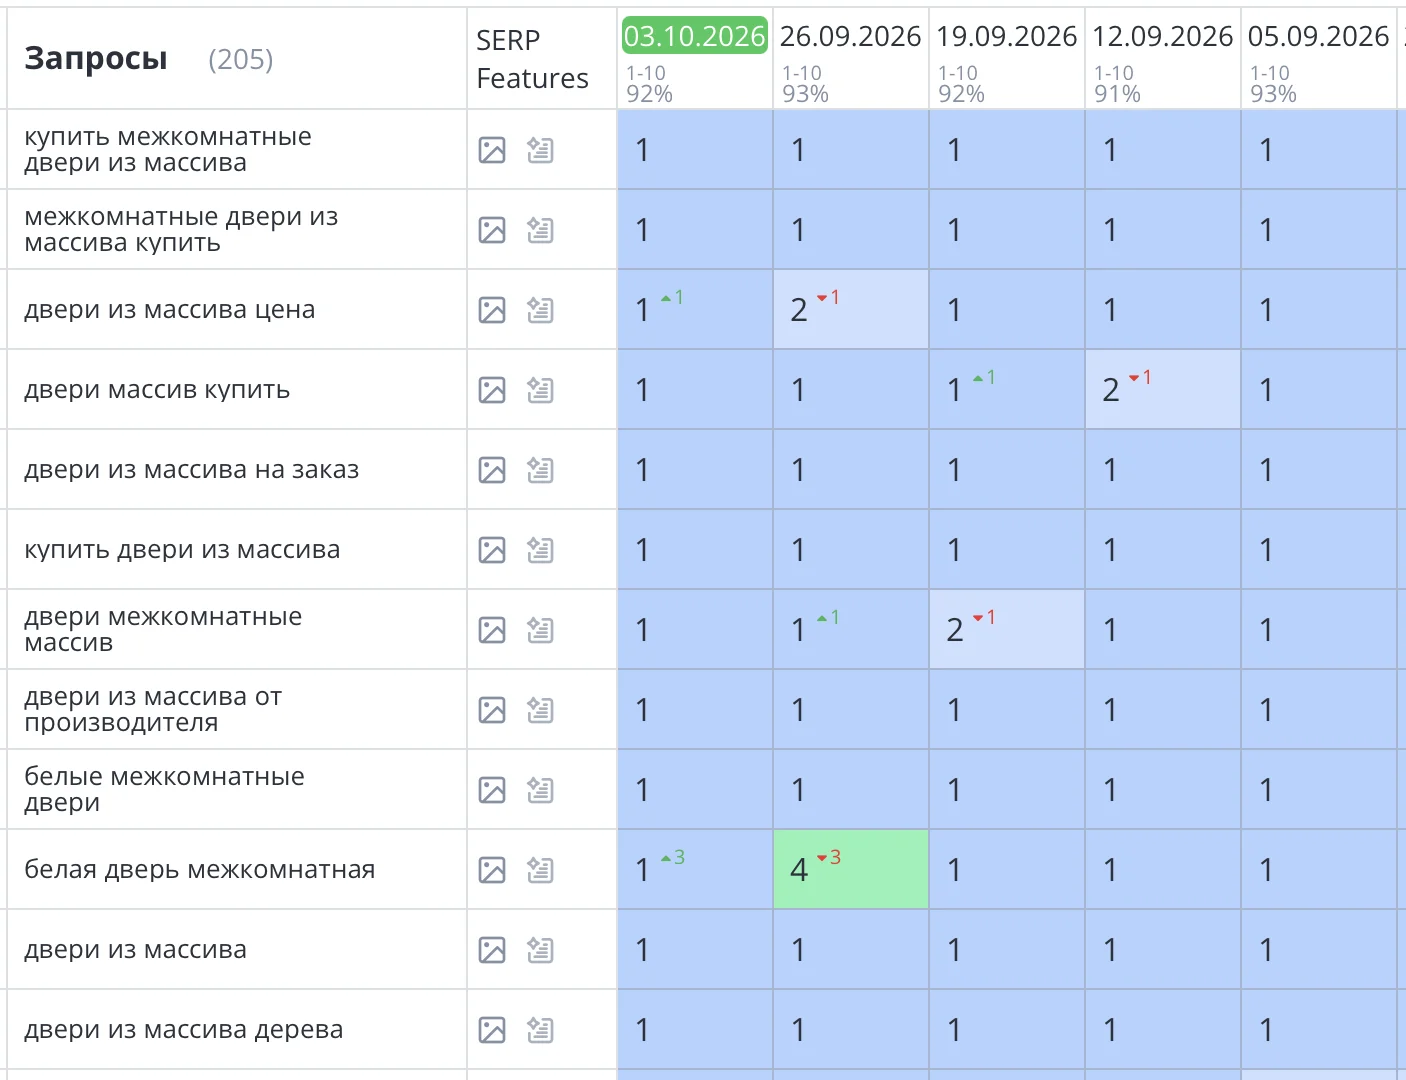Select the 12.09.2026 date column header
1406x1080 pixels.
[x=1162, y=36]
